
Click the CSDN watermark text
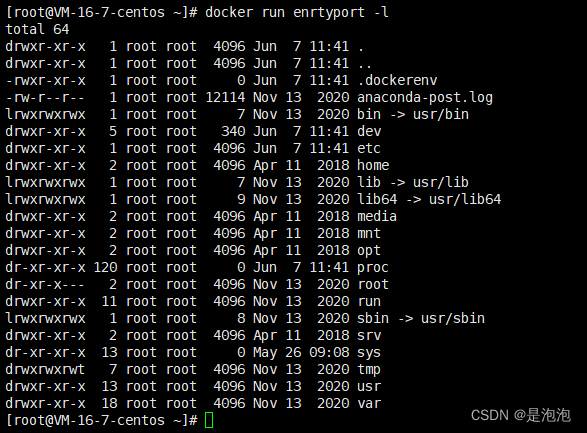[521, 415]
